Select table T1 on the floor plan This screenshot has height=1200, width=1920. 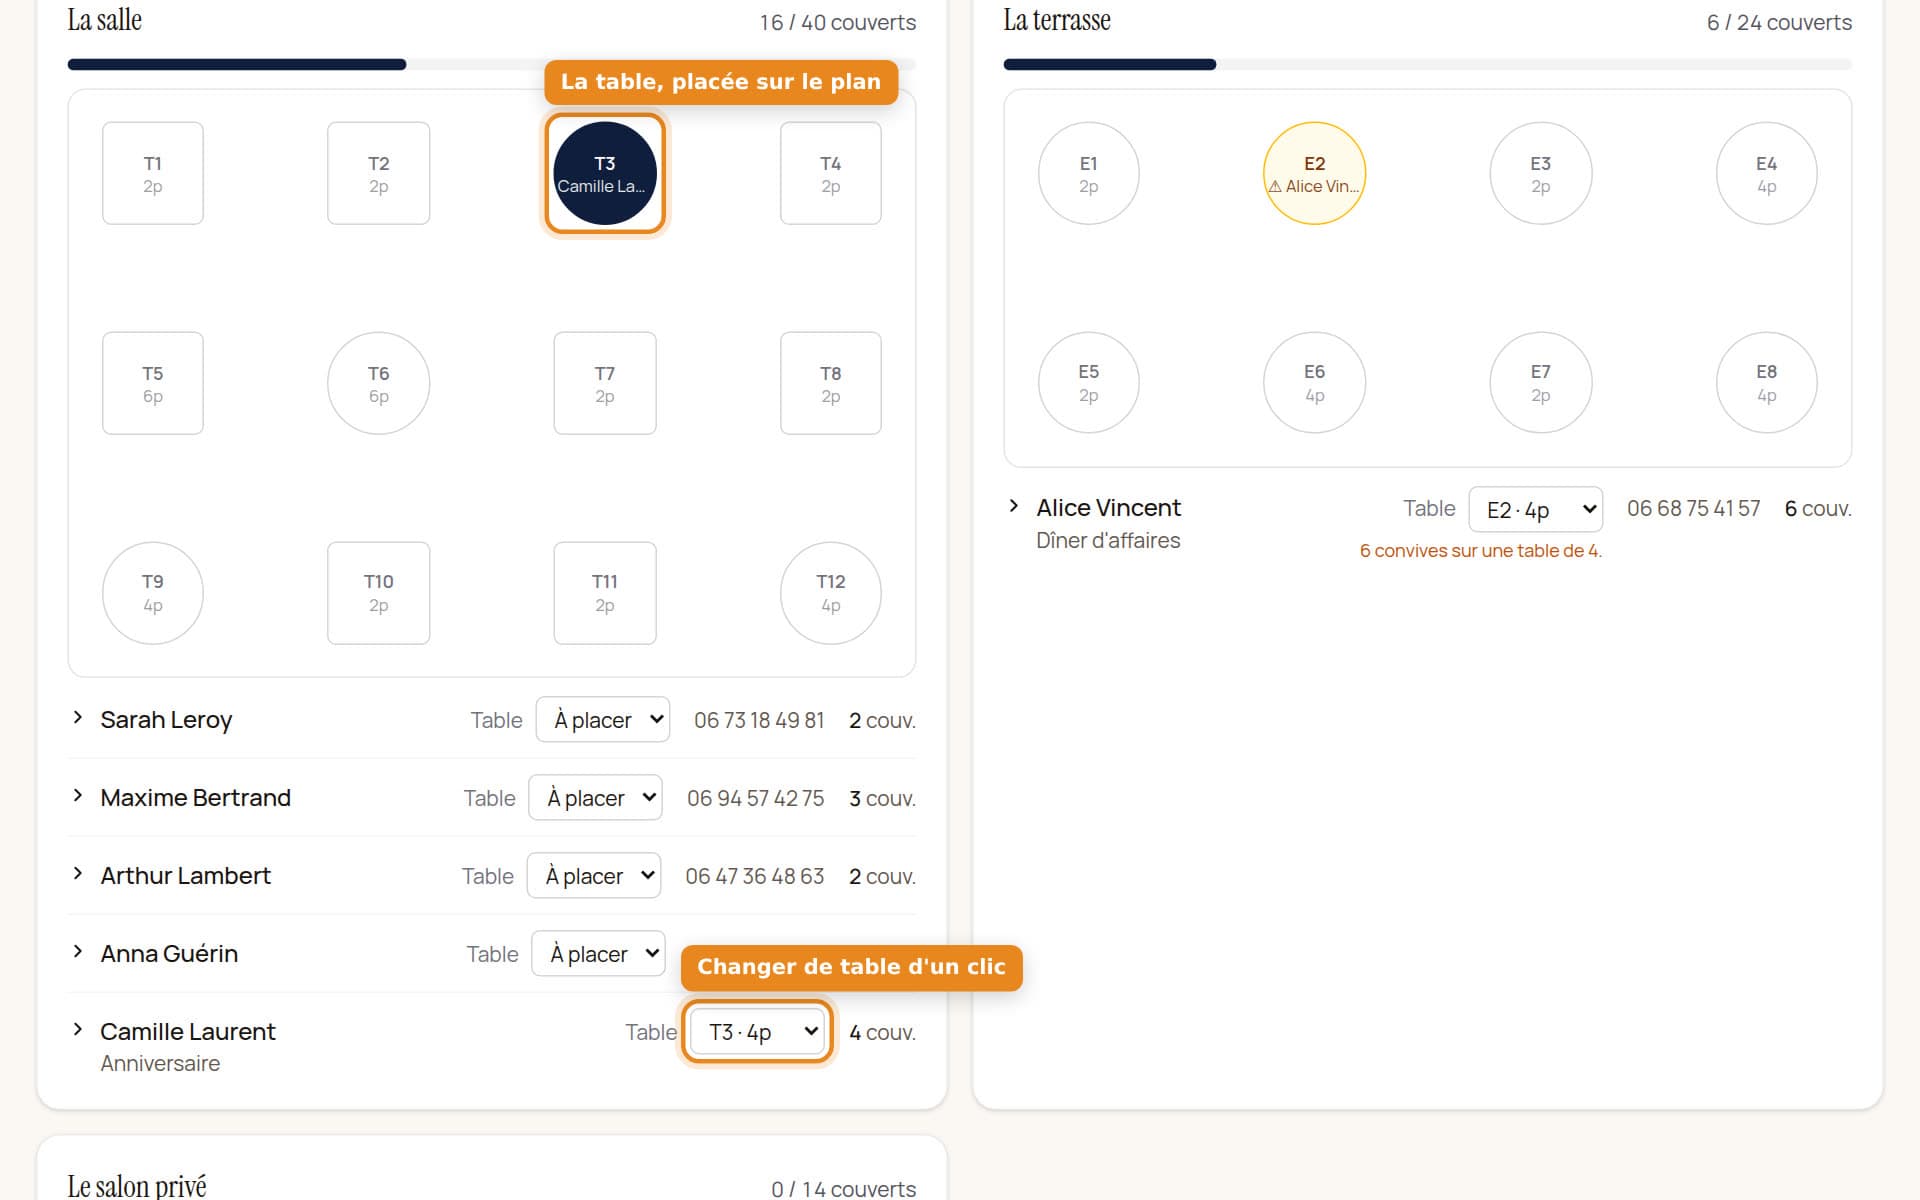pyautogui.click(x=153, y=173)
